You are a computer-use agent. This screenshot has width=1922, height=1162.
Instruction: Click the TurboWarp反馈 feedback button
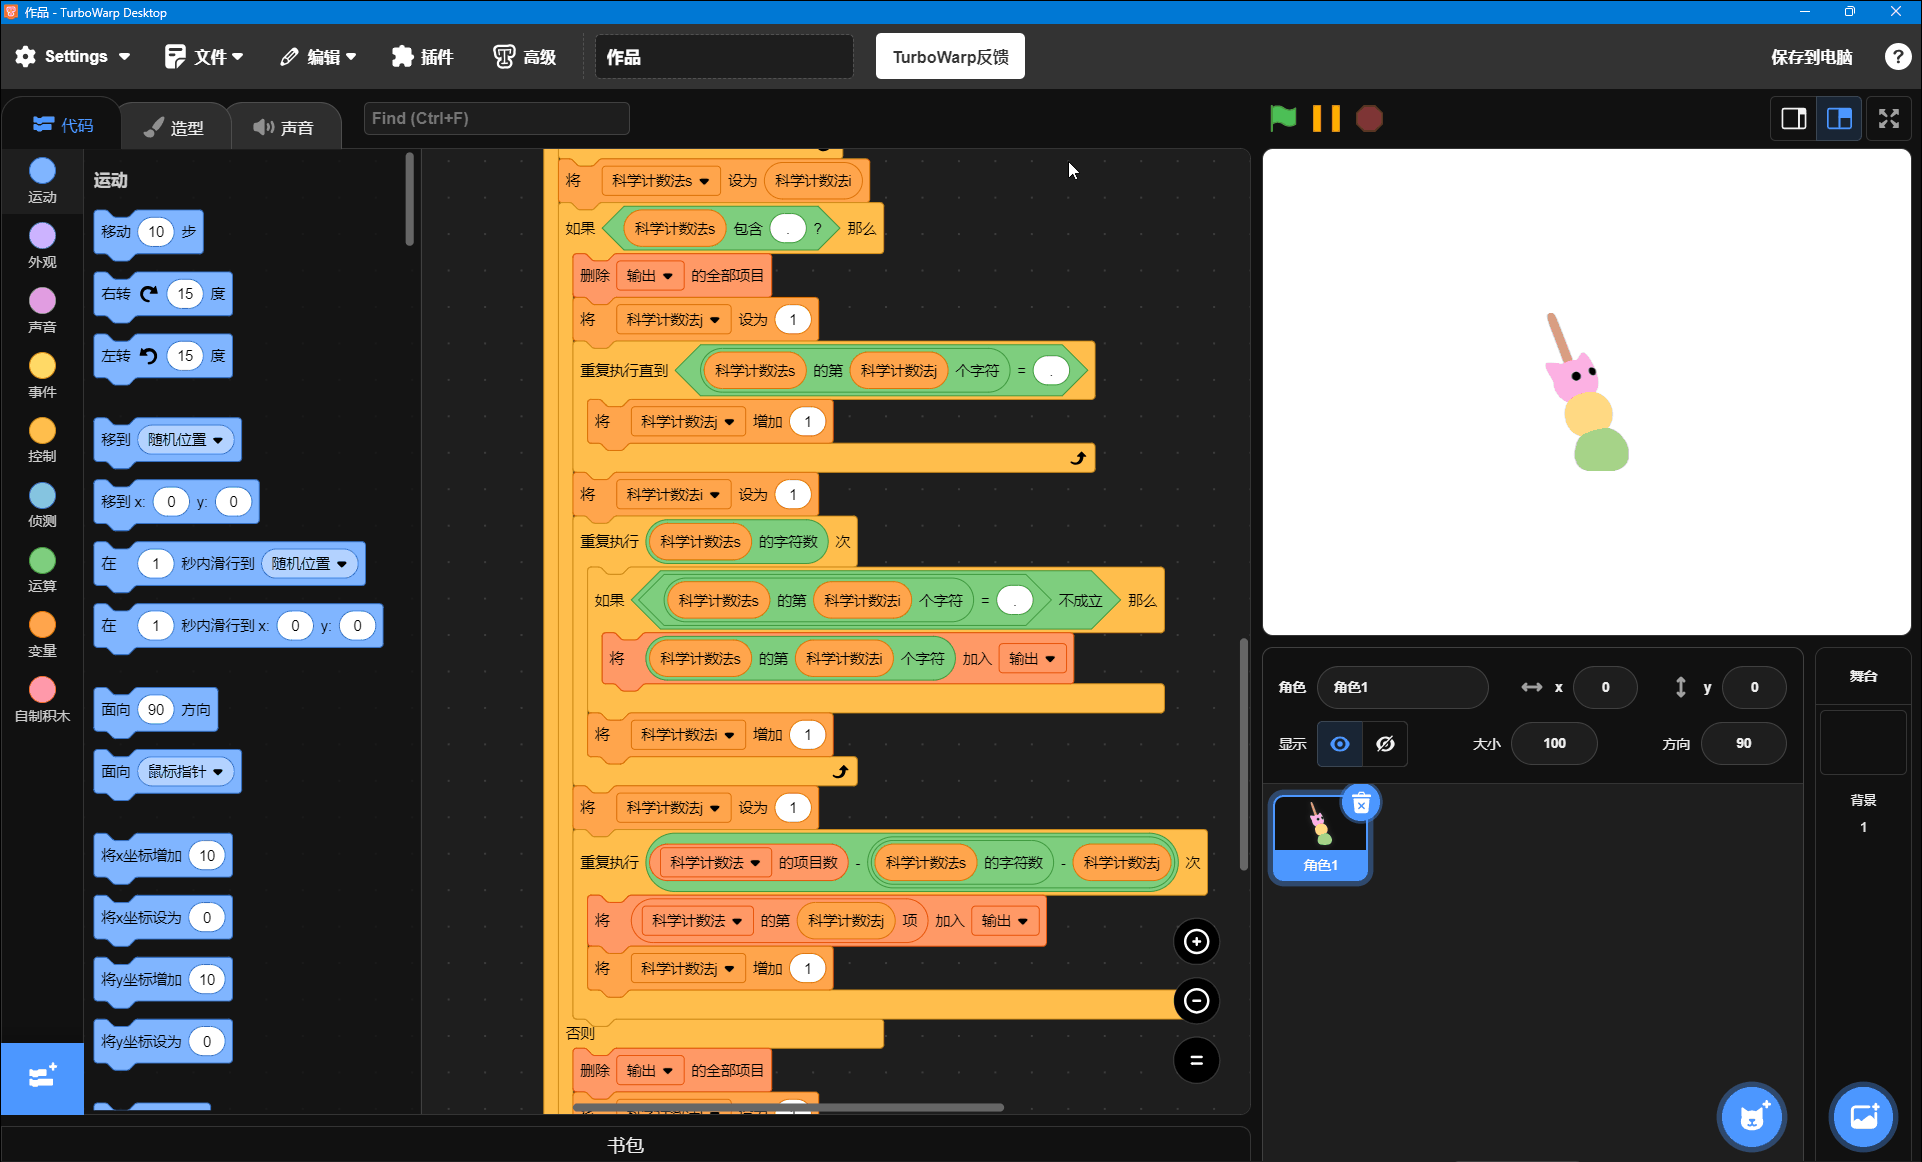point(950,56)
